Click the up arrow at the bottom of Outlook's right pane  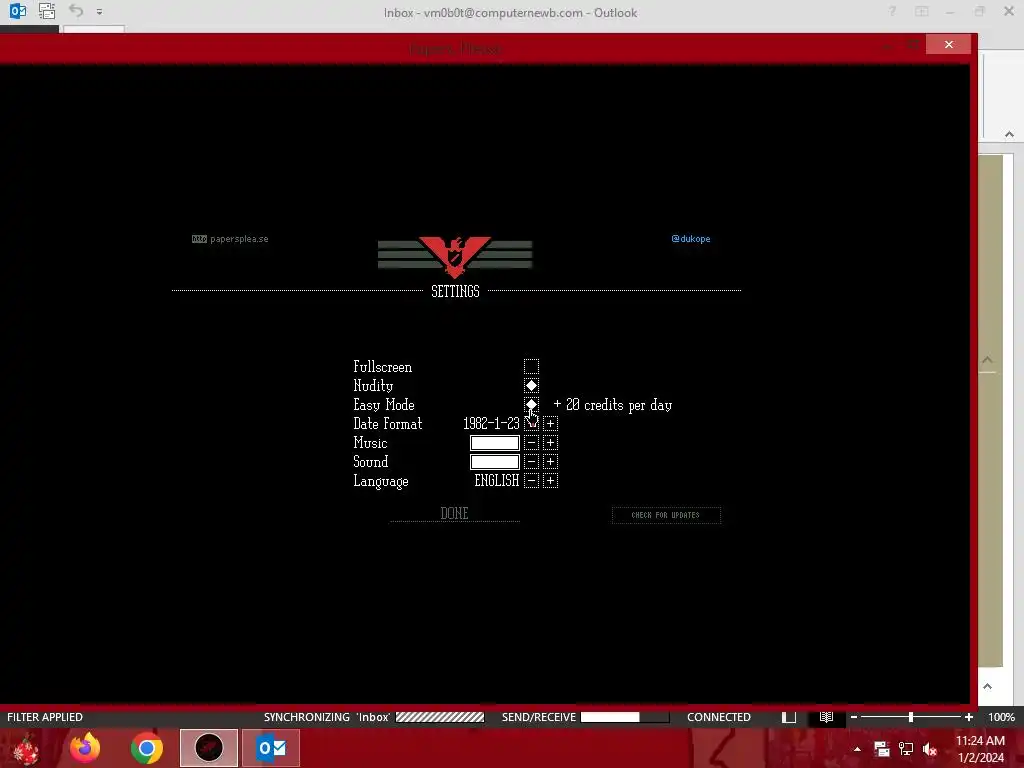click(987, 686)
